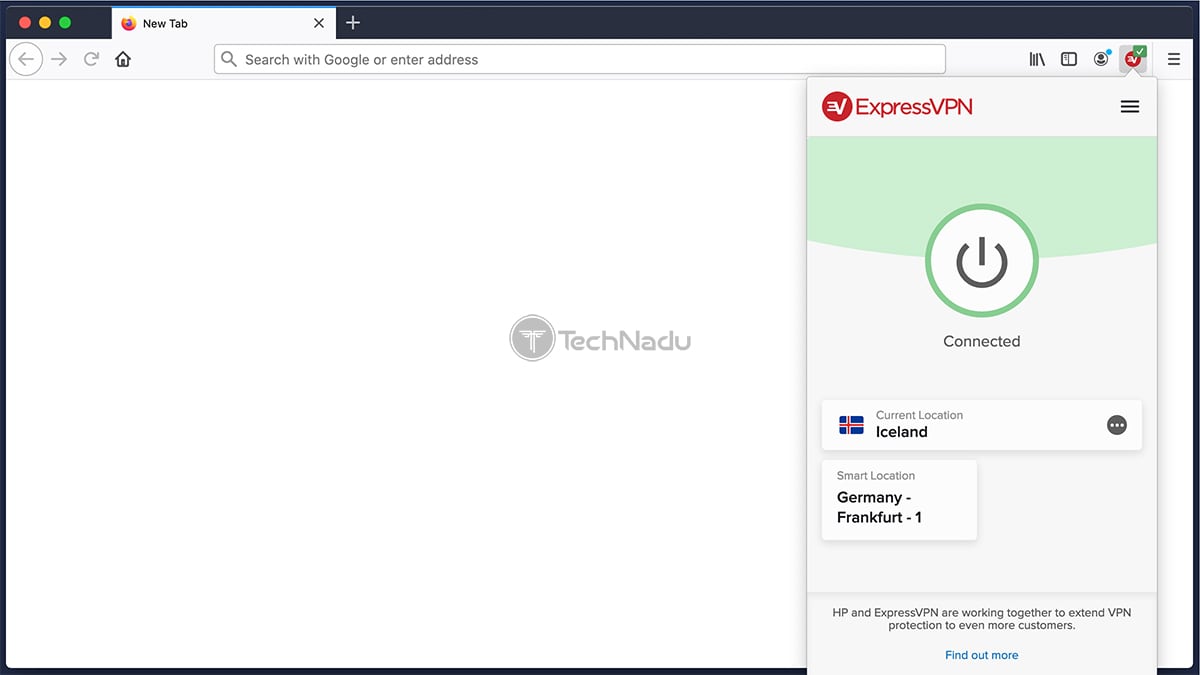This screenshot has width=1200, height=675.
Task: Click the address bar search field
Action: (580, 59)
